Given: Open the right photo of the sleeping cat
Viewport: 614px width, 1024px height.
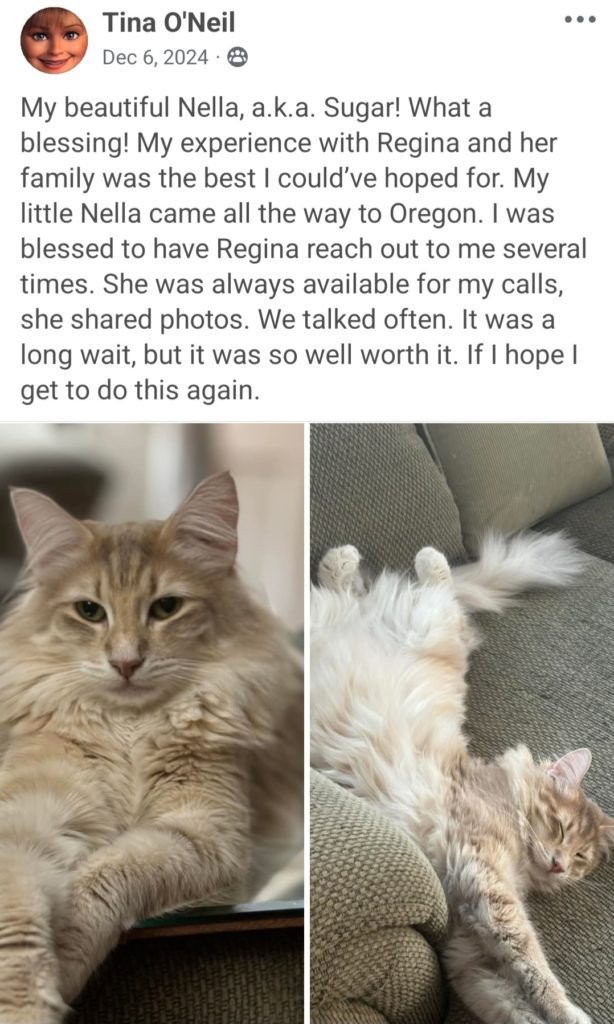Looking at the screenshot, I should pos(462,723).
